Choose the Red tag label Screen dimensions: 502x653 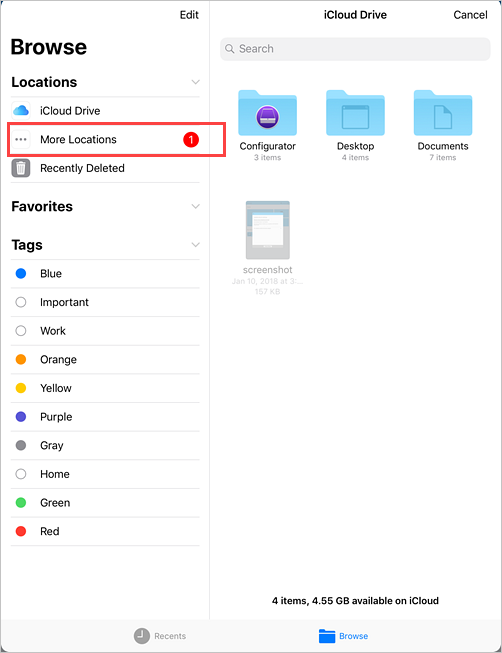click(x=50, y=531)
